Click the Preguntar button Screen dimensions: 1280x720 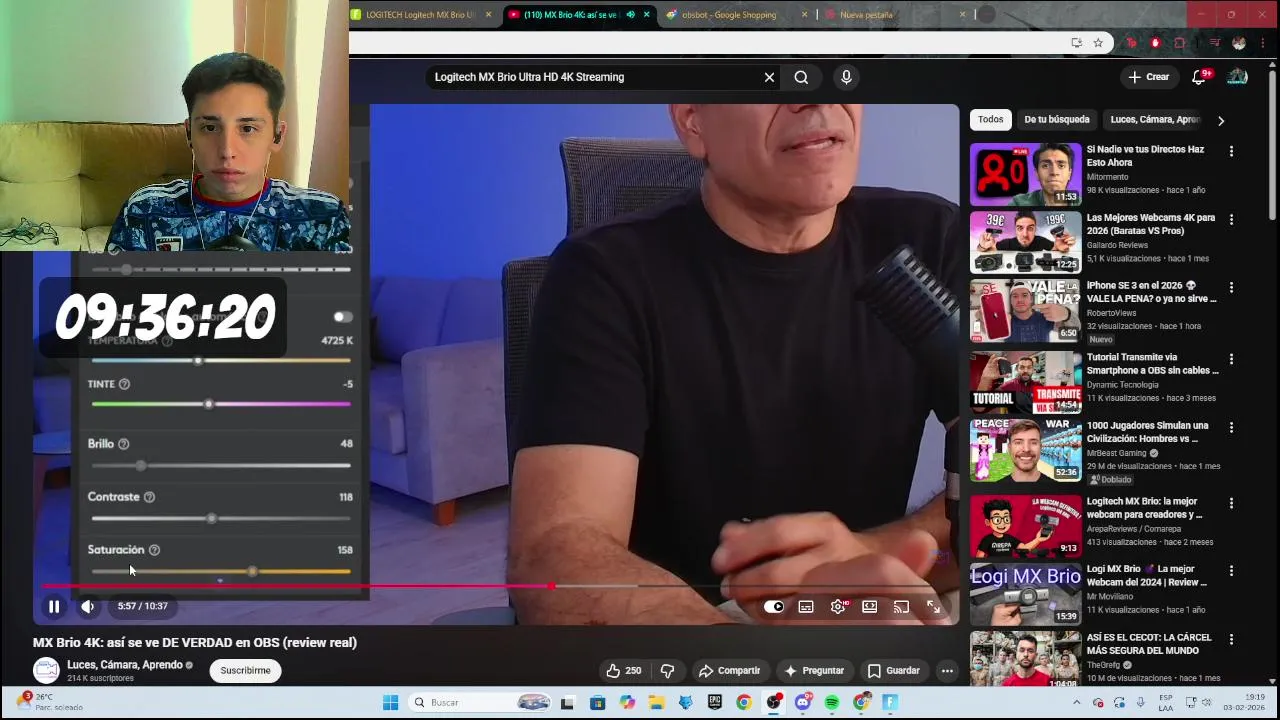(814, 671)
